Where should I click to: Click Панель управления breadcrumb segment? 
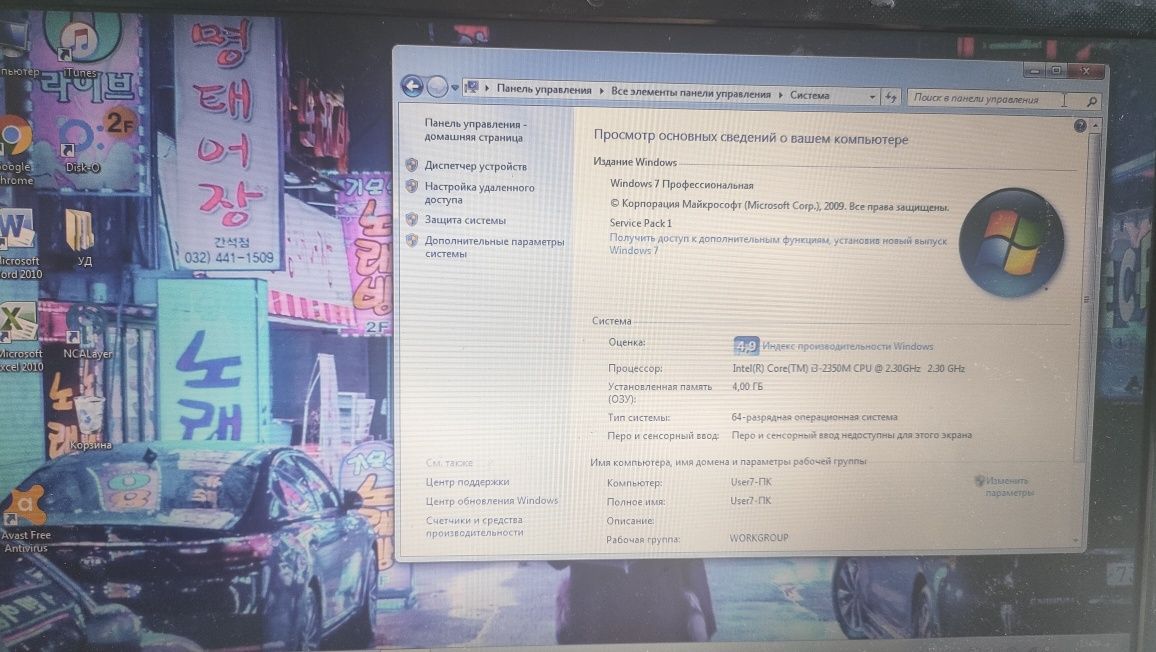point(544,89)
